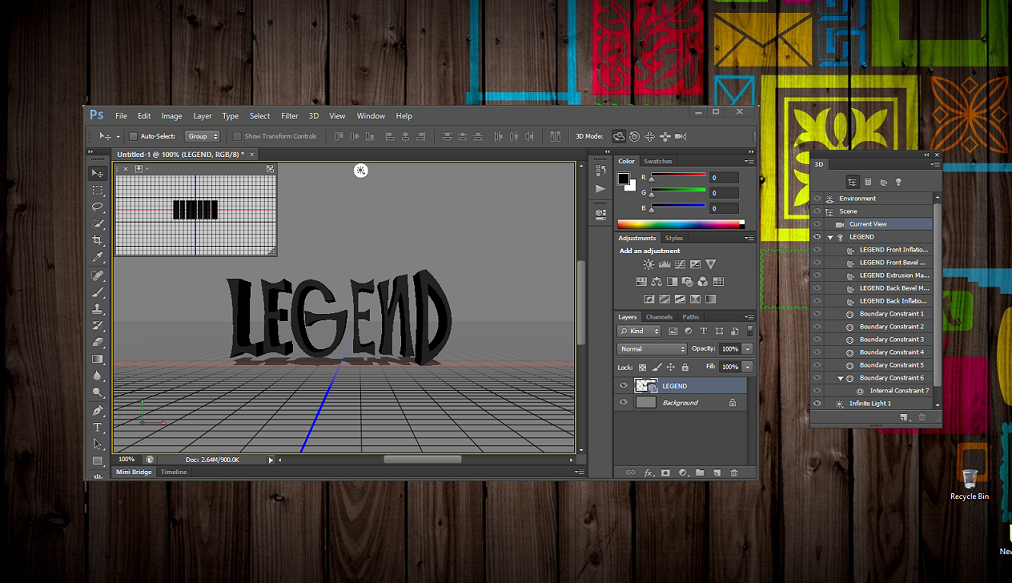Pick the Lasso tool
1012x583 pixels.
tap(98, 207)
